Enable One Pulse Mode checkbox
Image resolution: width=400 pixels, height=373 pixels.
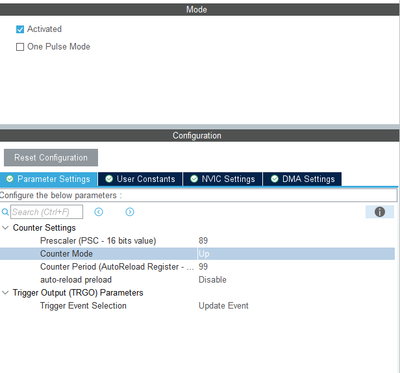20,47
